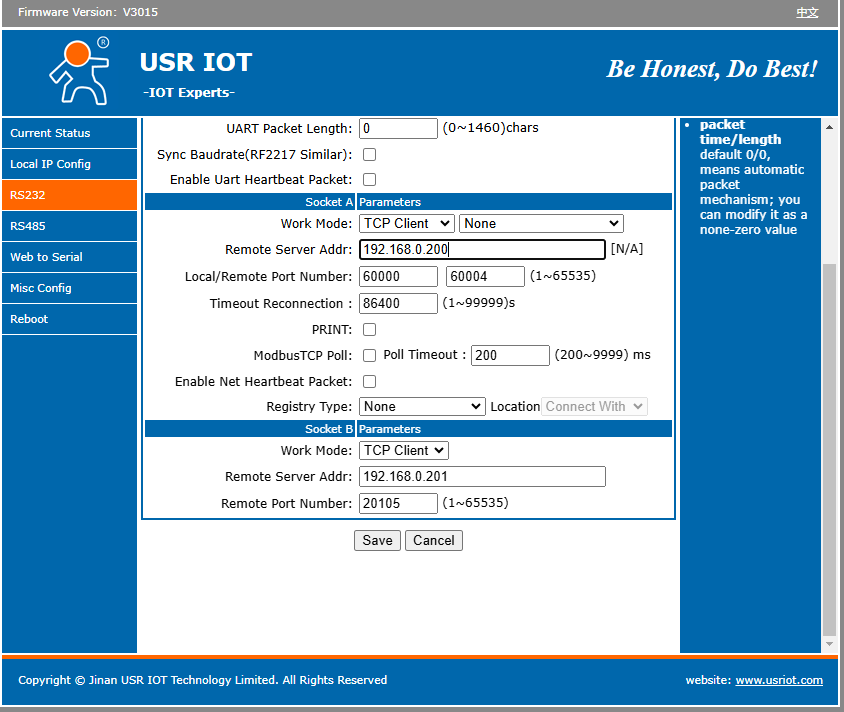Expand the Registry Type dropdown
The image size is (844, 712).
point(422,406)
